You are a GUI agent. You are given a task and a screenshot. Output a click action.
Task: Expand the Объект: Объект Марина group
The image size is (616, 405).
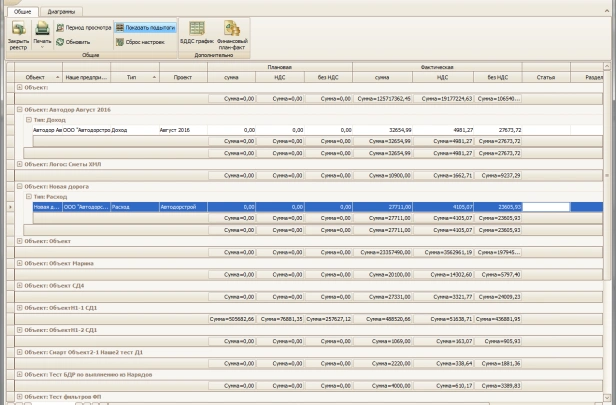pyautogui.click(x=21, y=264)
